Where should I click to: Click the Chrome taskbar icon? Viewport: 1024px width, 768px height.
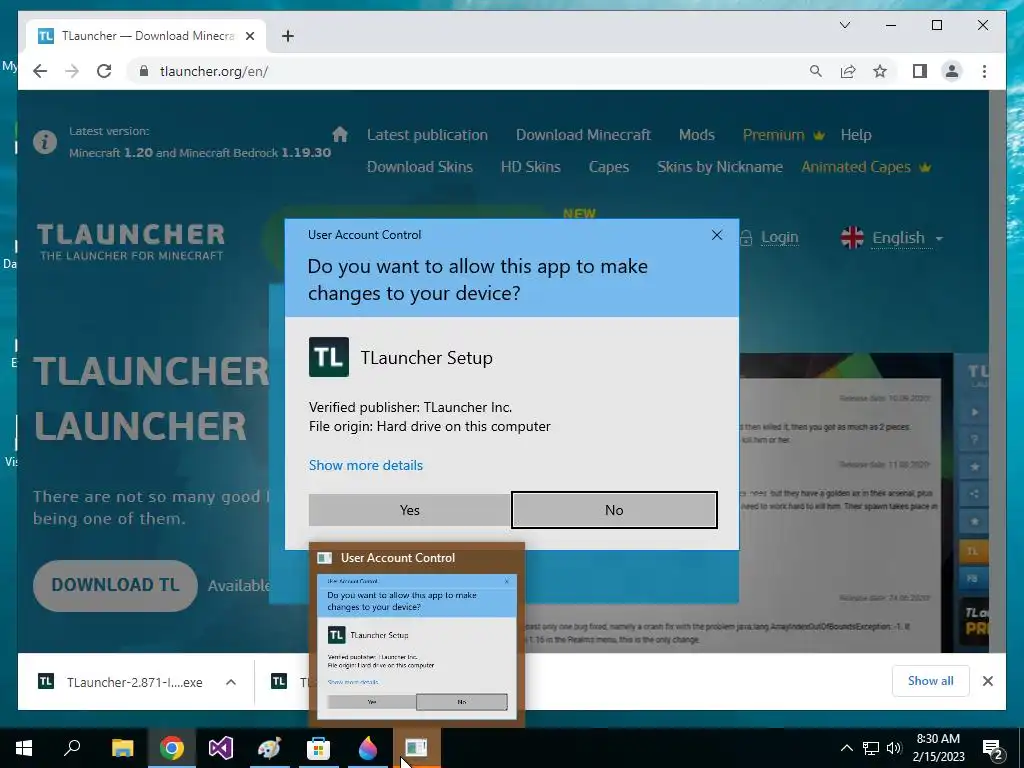tap(172, 748)
